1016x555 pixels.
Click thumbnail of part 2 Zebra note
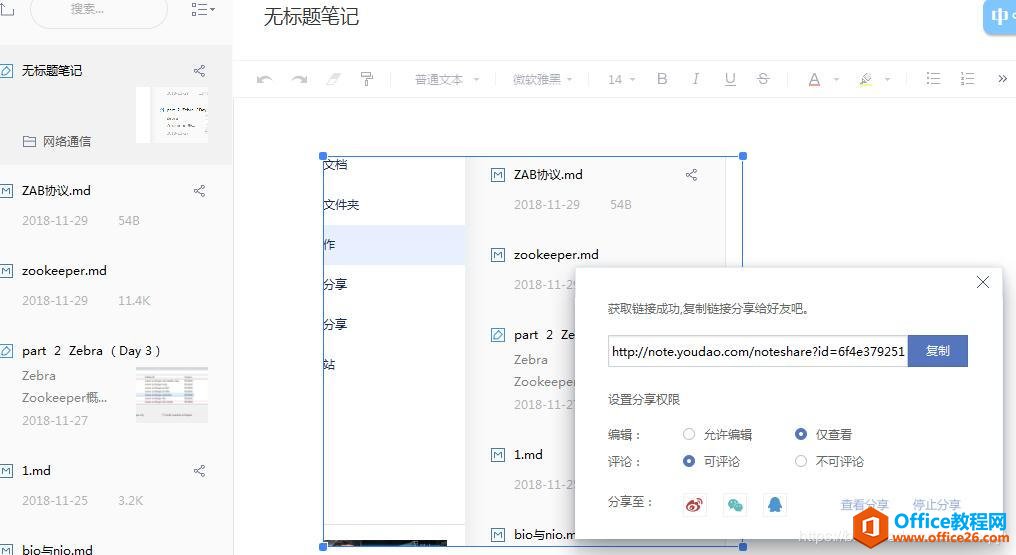tap(172, 394)
